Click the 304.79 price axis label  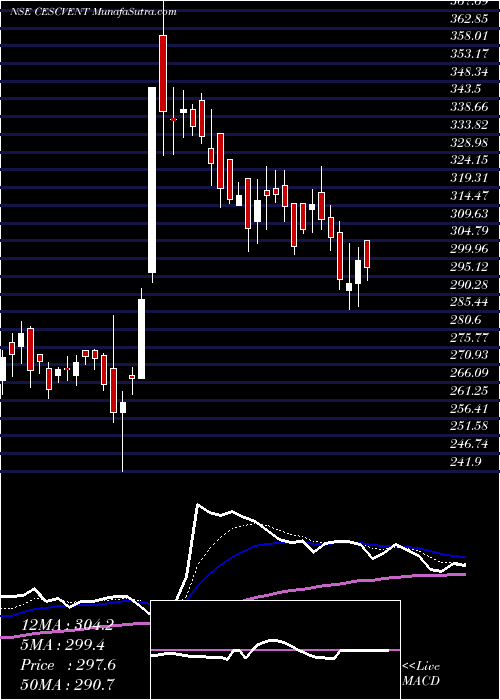pos(470,231)
